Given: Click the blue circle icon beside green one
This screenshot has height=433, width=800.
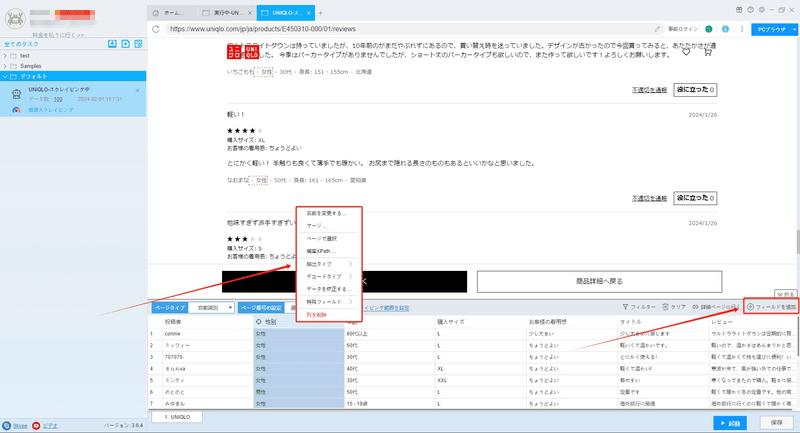Looking at the screenshot, I should pyautogui.click(x=725, y=29).
